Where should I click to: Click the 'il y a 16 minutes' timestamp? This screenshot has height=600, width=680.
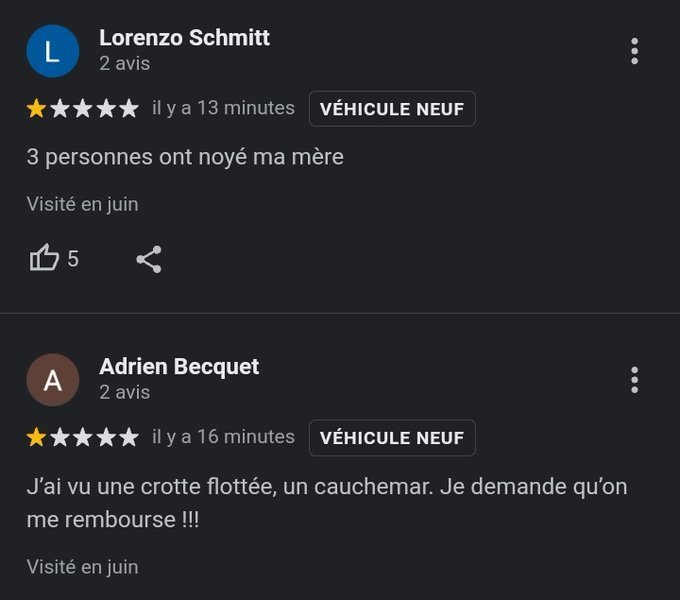coord(223,437)
